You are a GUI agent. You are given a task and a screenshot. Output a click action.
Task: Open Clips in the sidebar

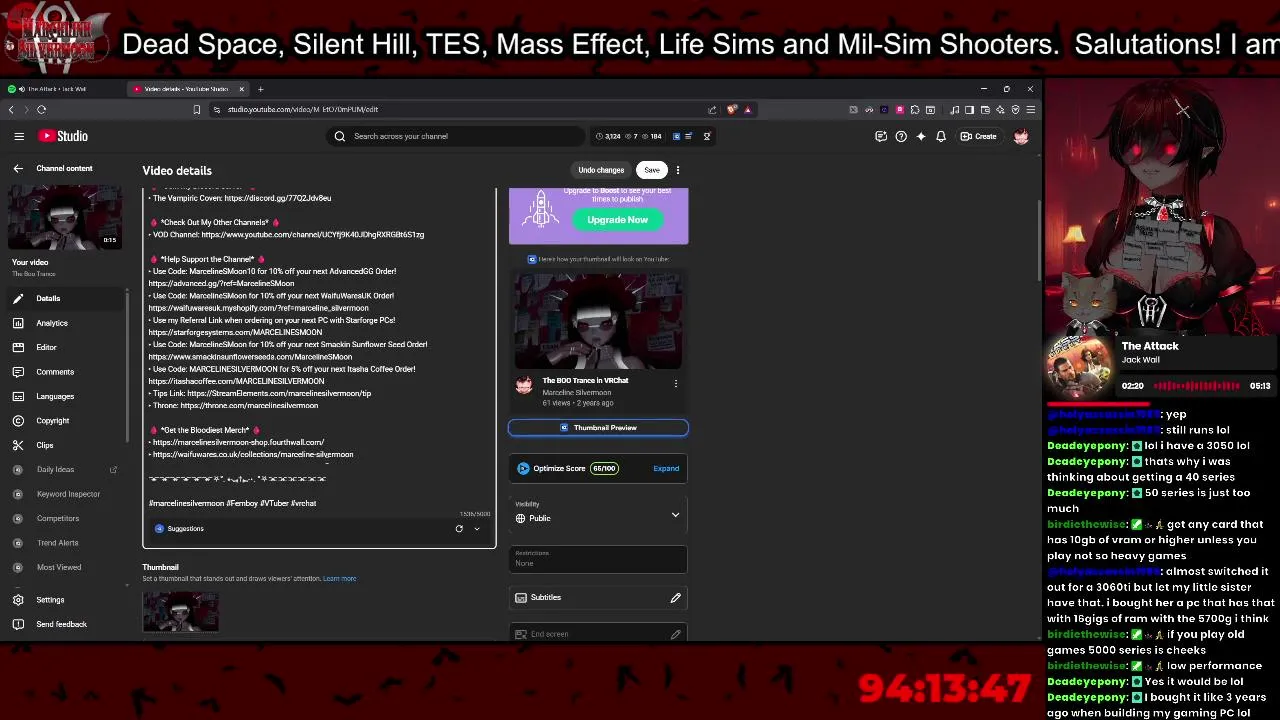point(64,445)
